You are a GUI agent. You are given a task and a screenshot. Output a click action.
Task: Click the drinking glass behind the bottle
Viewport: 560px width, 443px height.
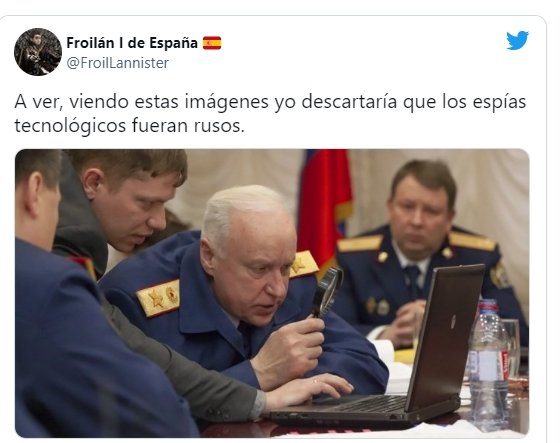pos(513,348)
